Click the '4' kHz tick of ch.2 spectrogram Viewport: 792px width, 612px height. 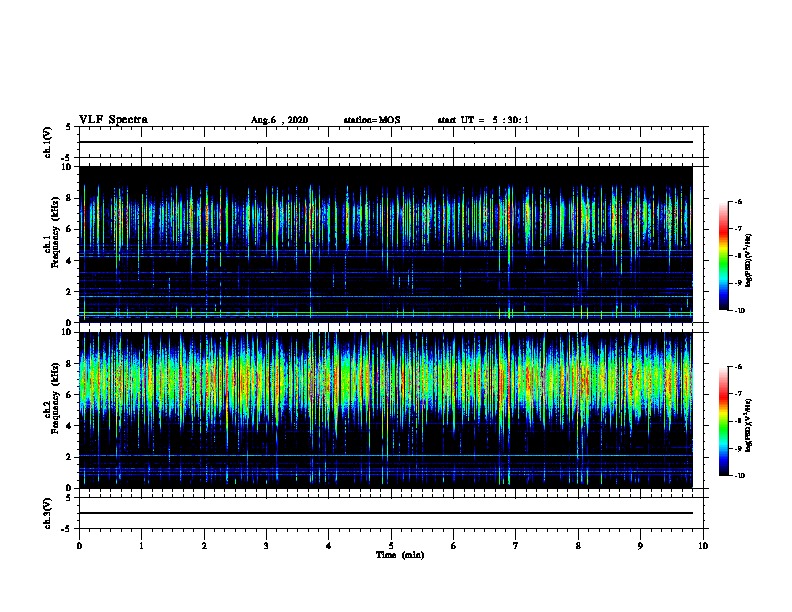point(69,426)
